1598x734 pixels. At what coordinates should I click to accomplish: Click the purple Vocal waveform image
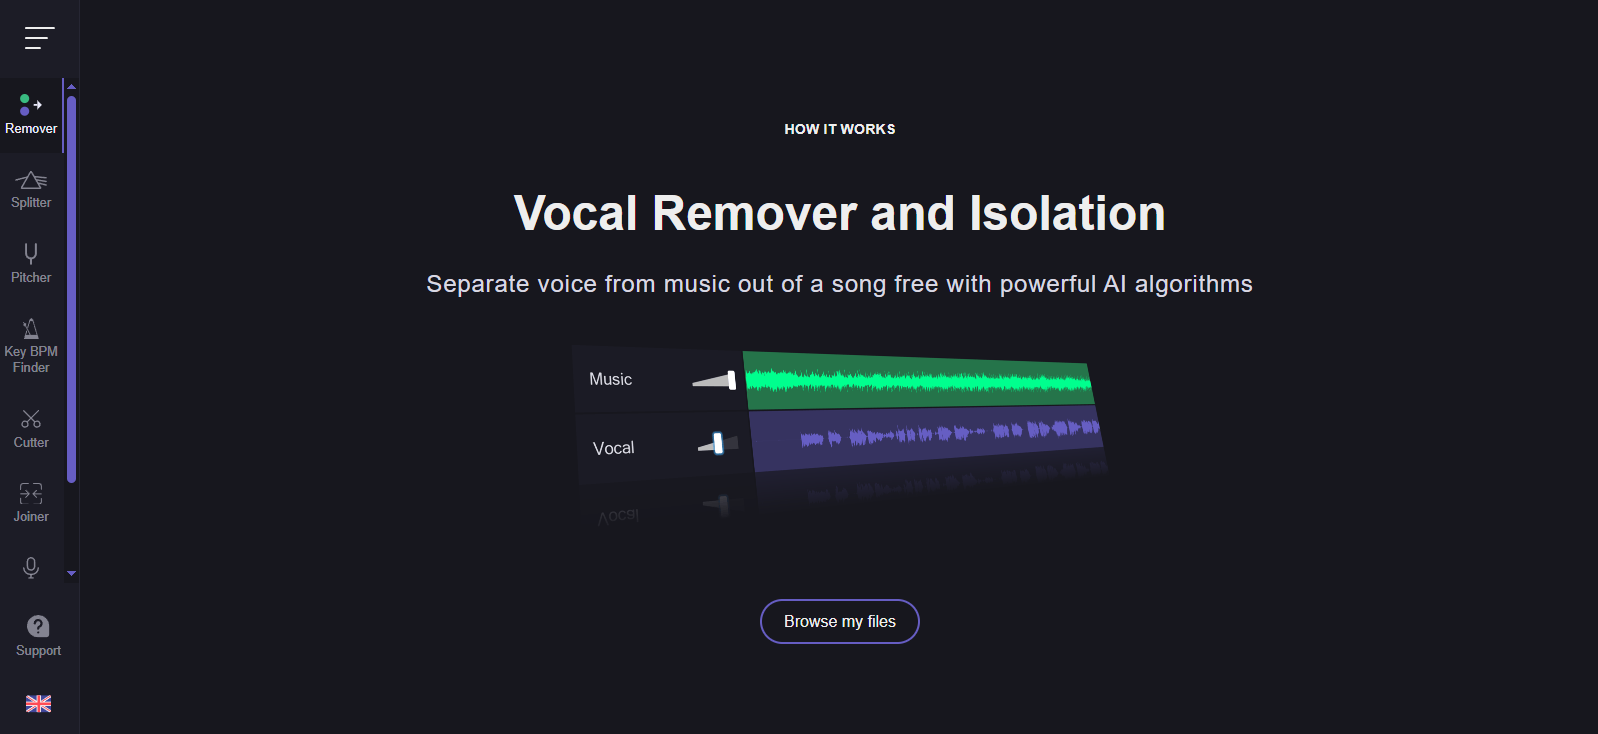point(927,437)
